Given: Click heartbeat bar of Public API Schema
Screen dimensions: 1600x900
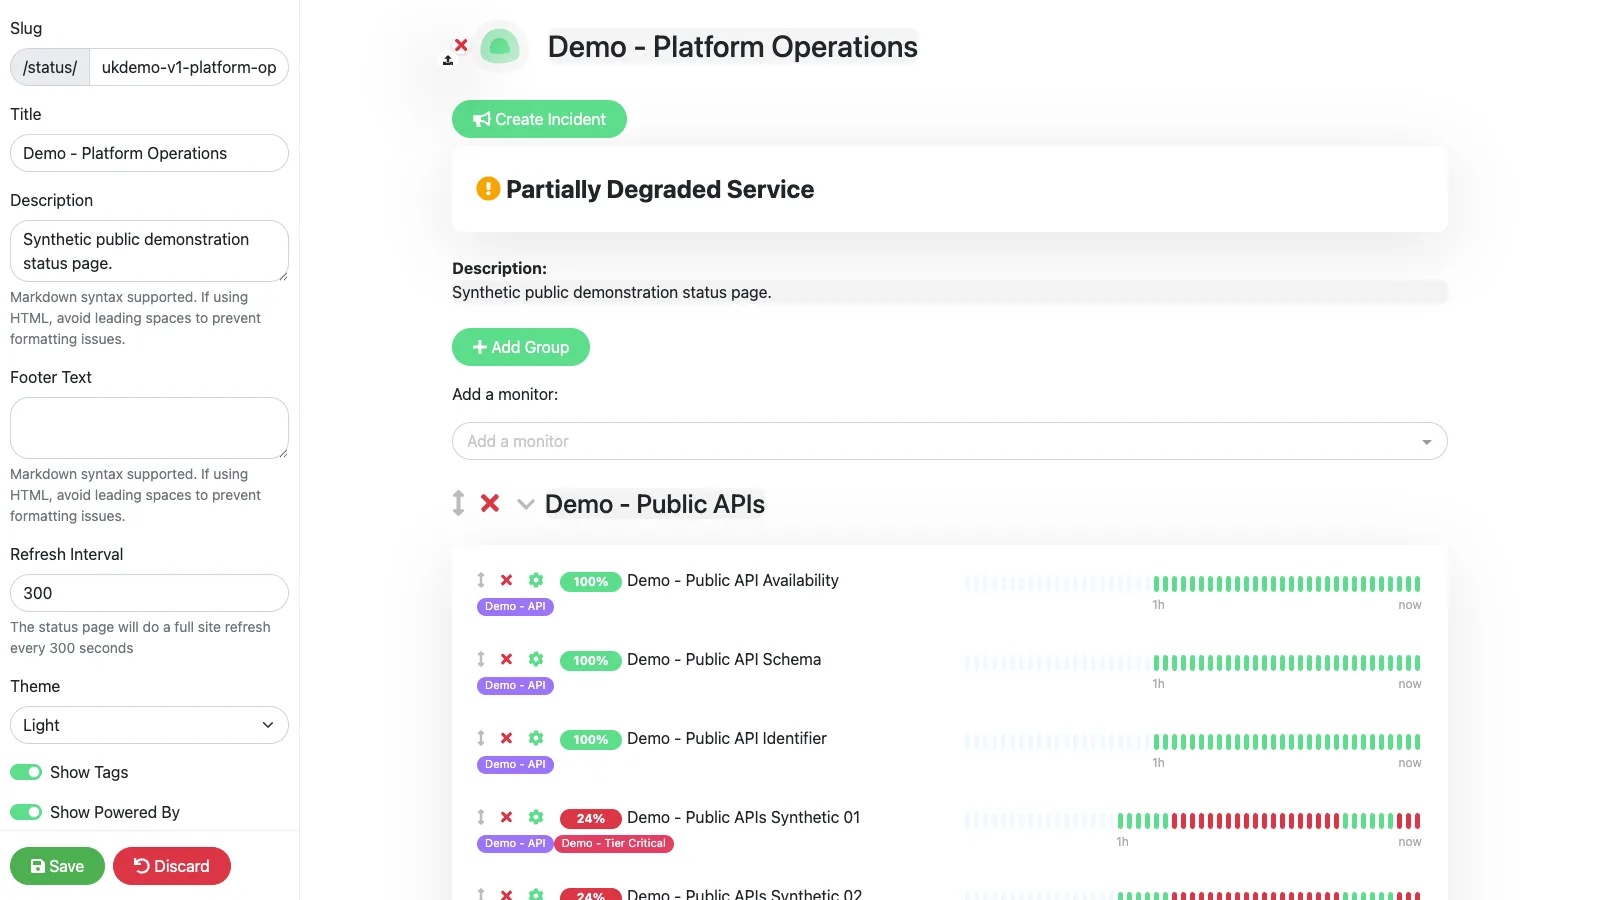Looking at the screenshot, I should click(x=1193, y=662).
